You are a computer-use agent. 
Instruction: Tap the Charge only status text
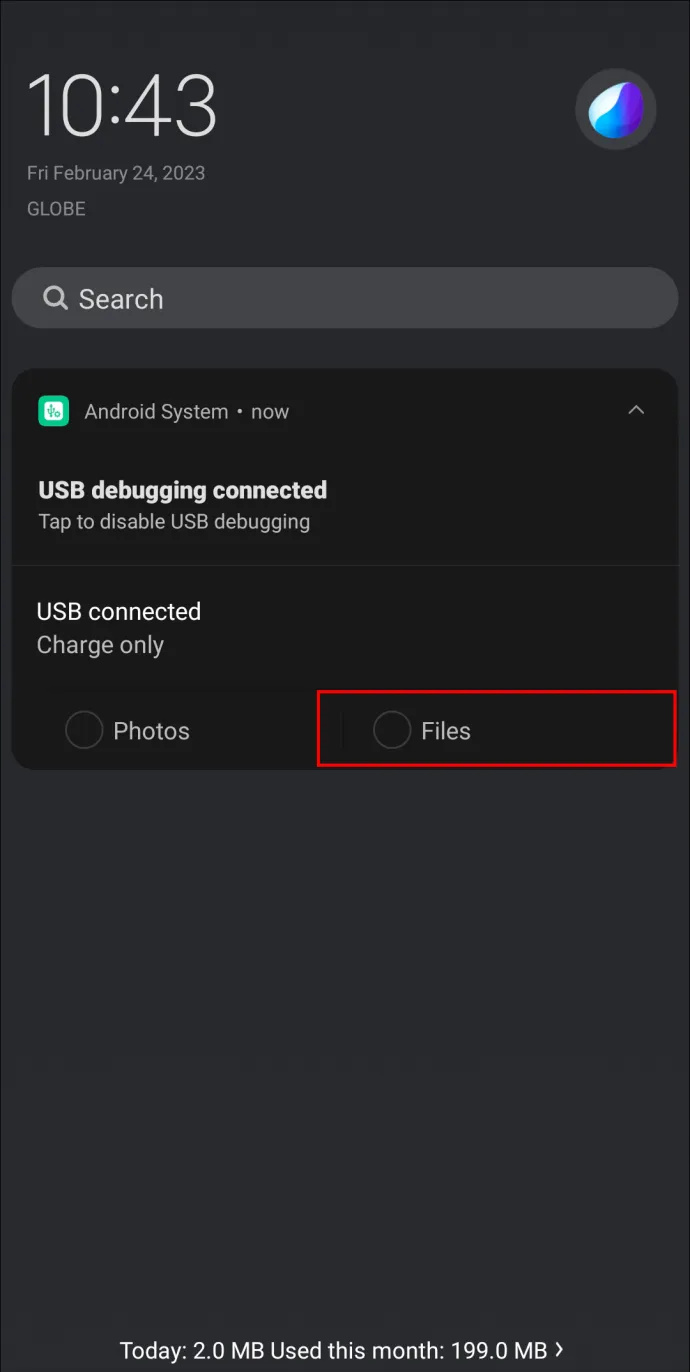tap(100, 645)
